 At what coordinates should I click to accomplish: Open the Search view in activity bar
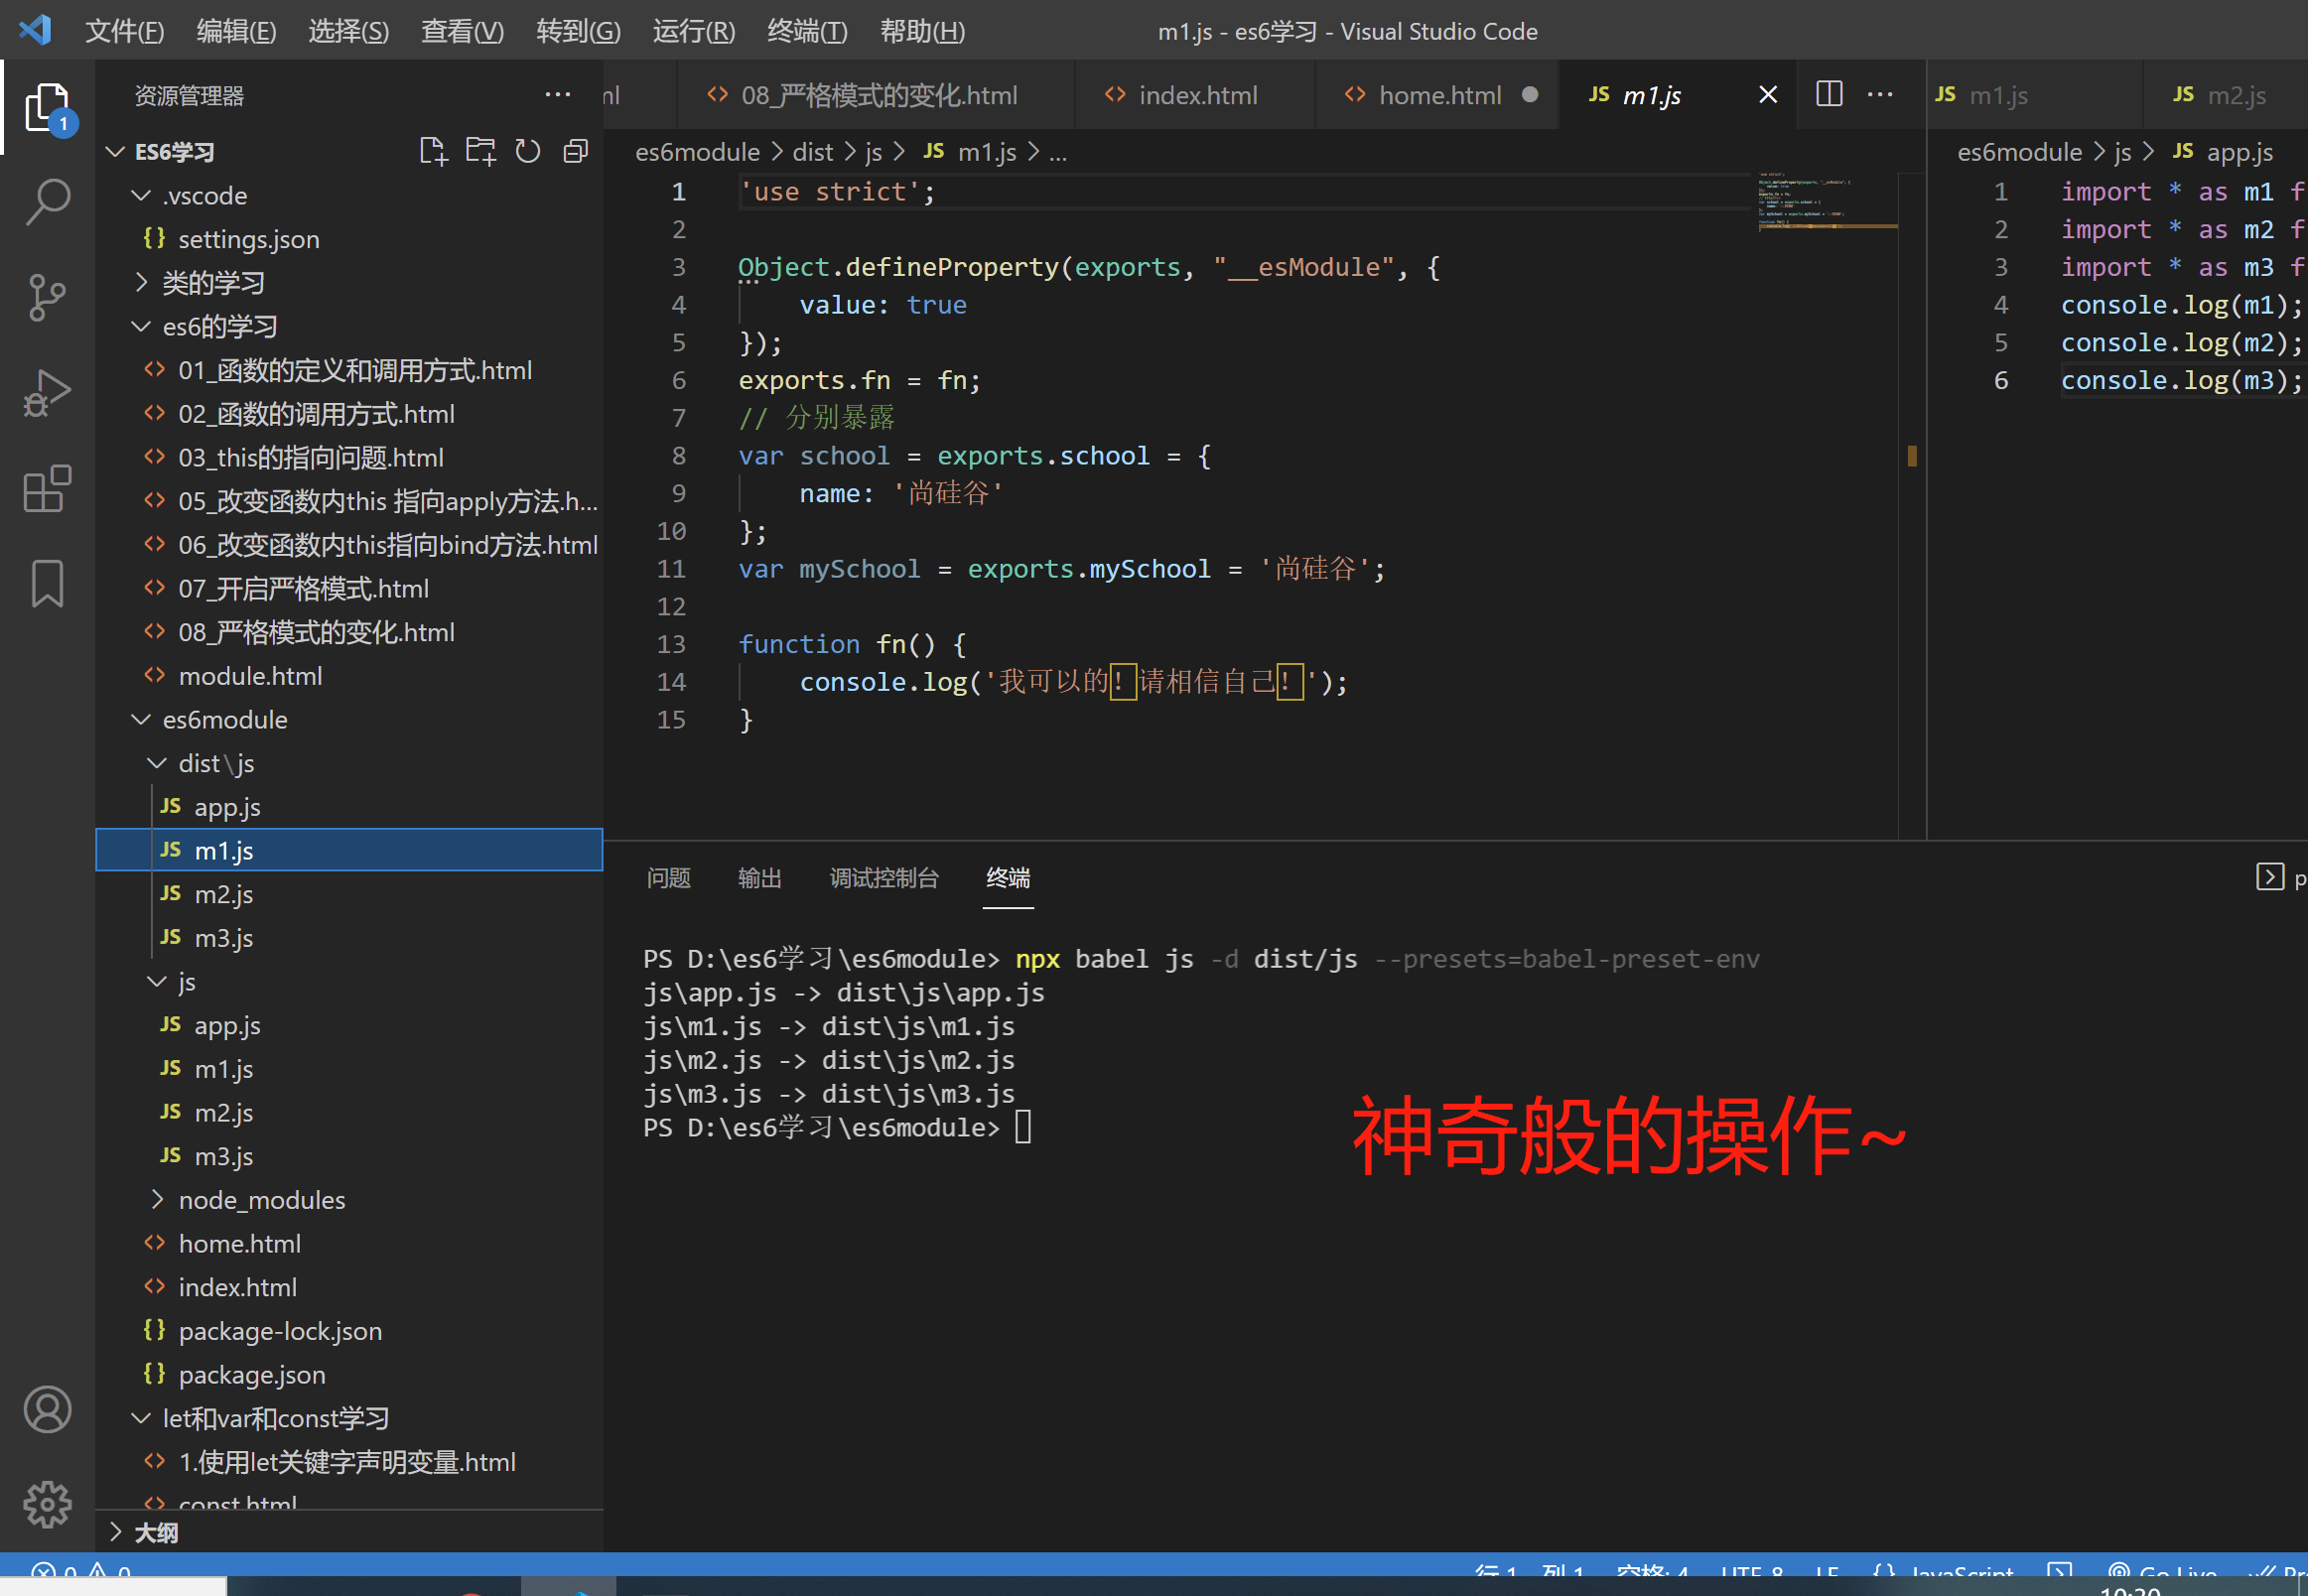click(47, 202)
